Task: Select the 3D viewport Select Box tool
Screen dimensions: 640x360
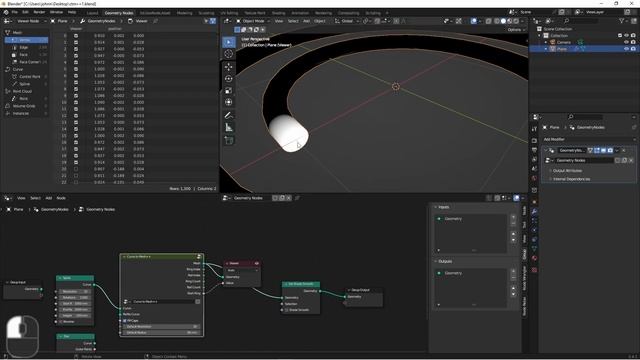Action: [x=229, y=42]
